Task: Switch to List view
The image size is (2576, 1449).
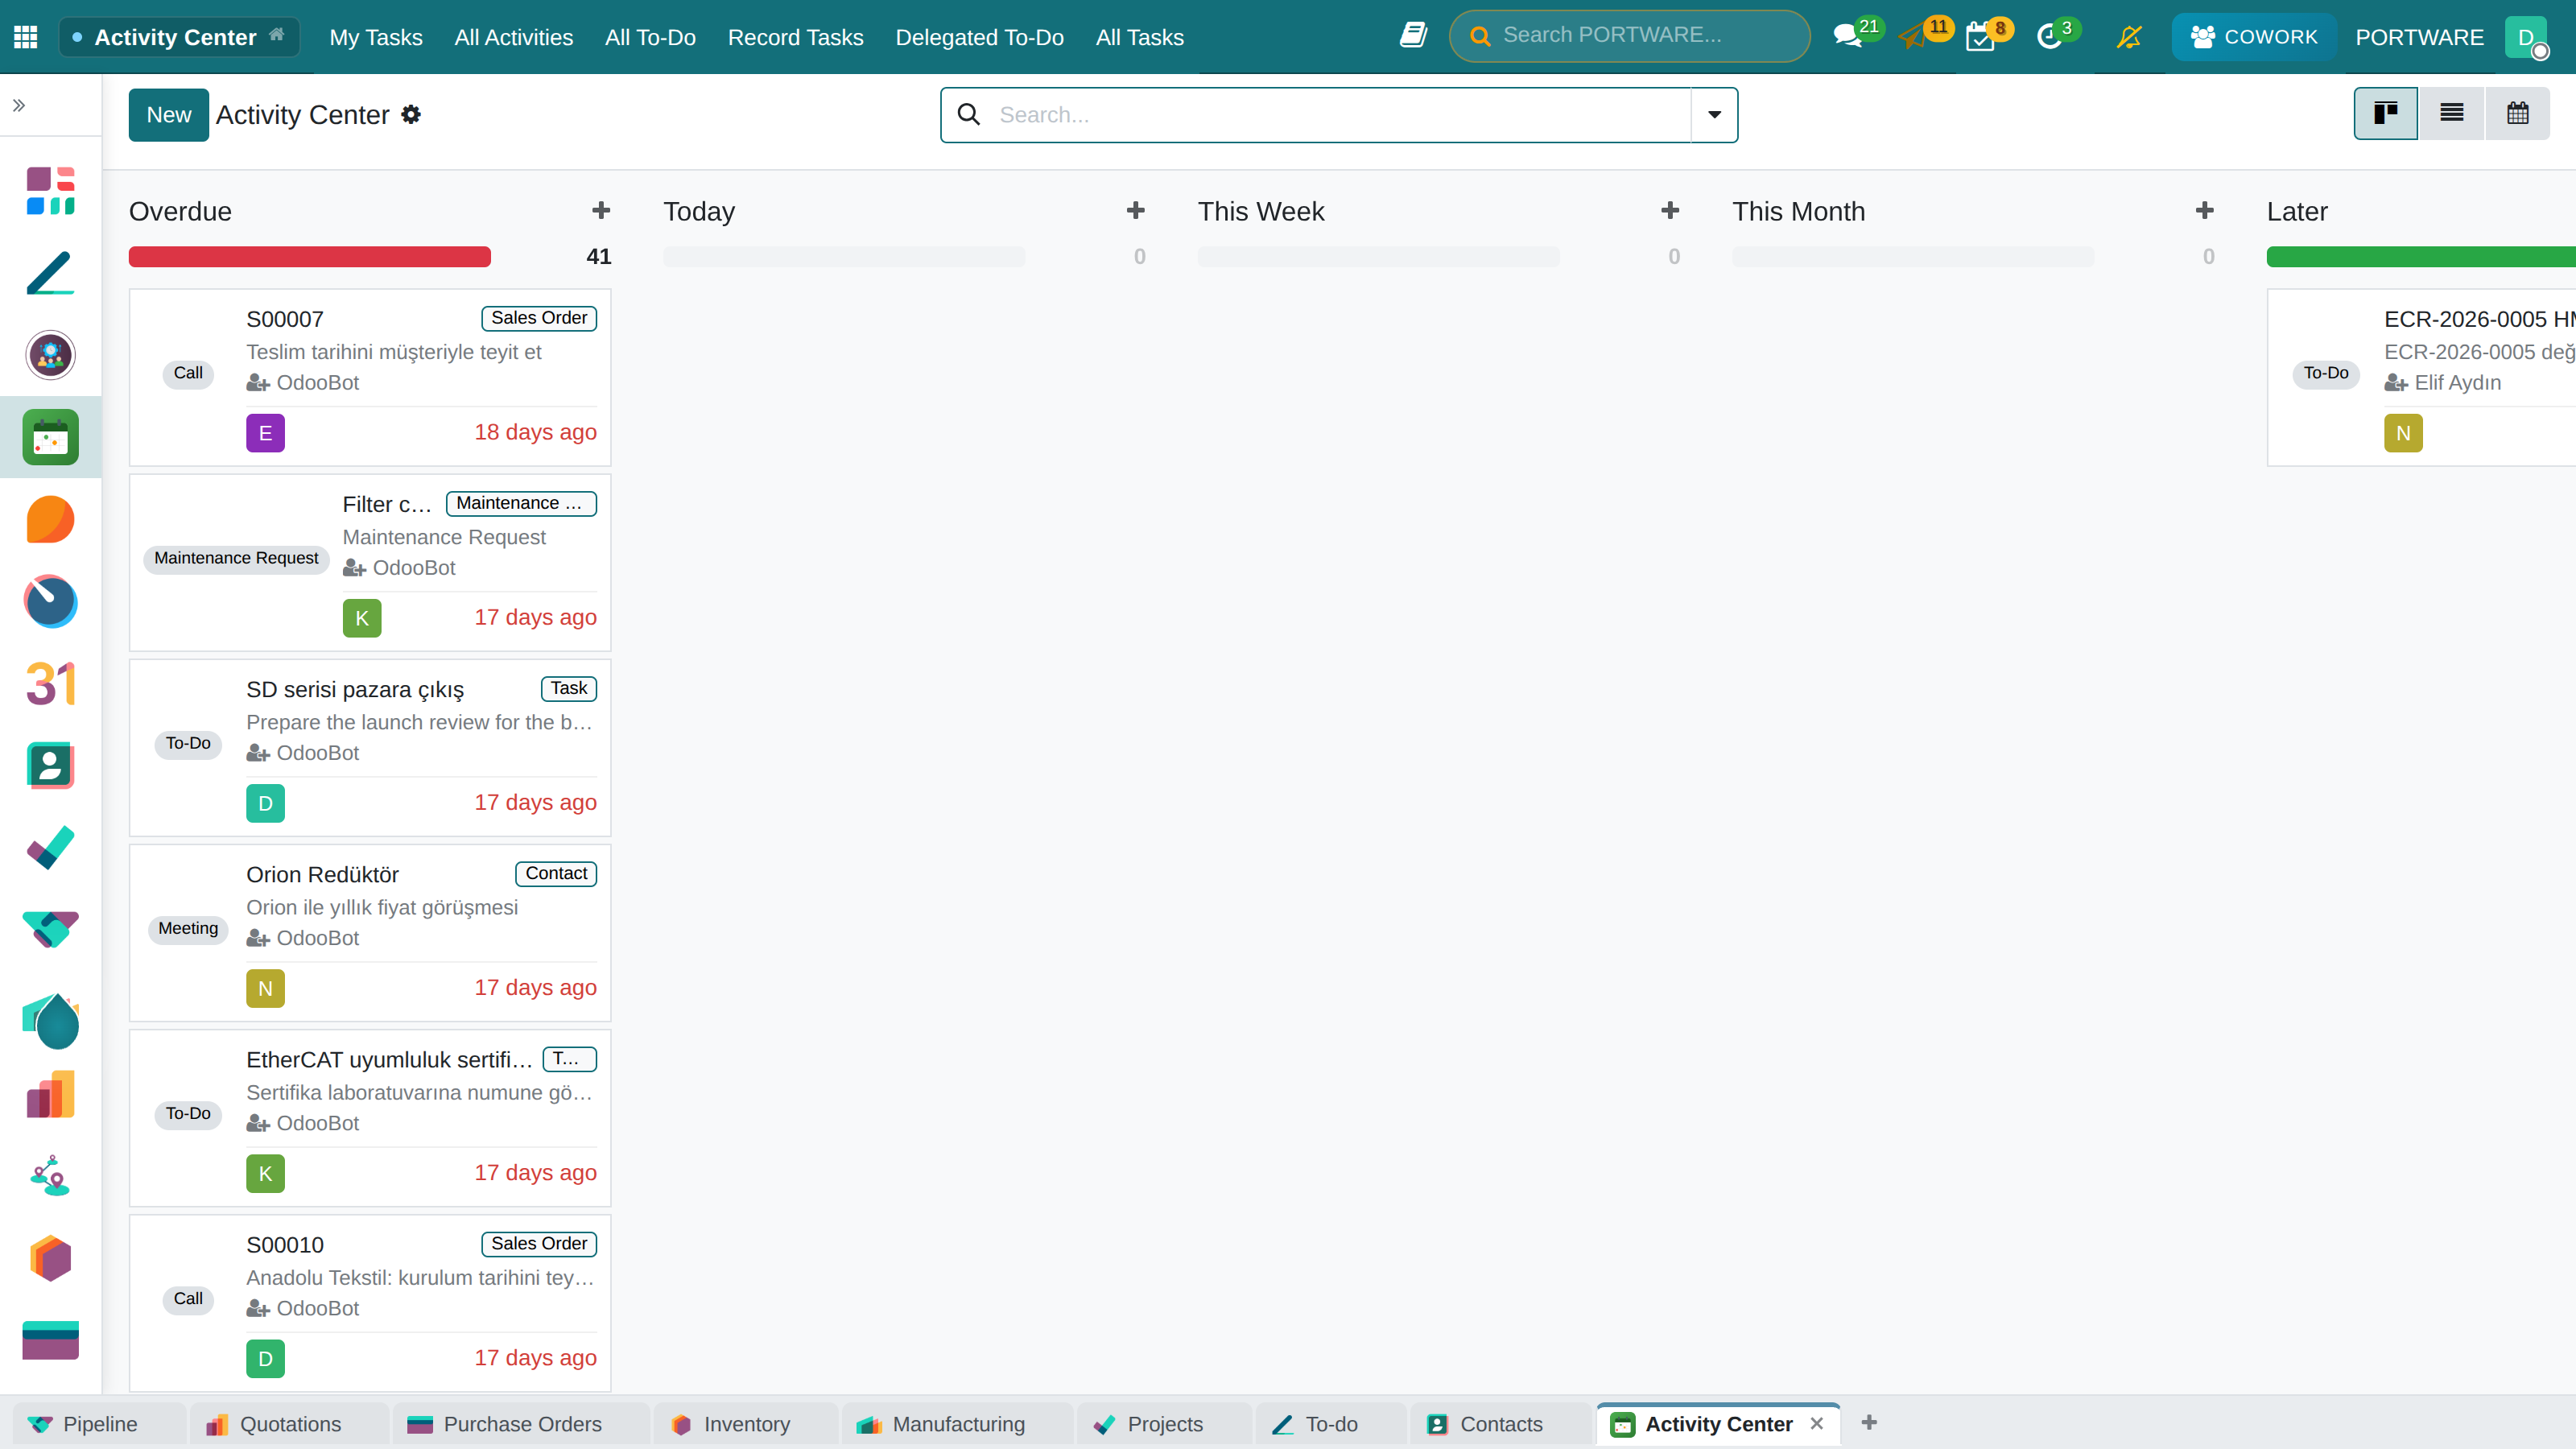Action: 2452,113
